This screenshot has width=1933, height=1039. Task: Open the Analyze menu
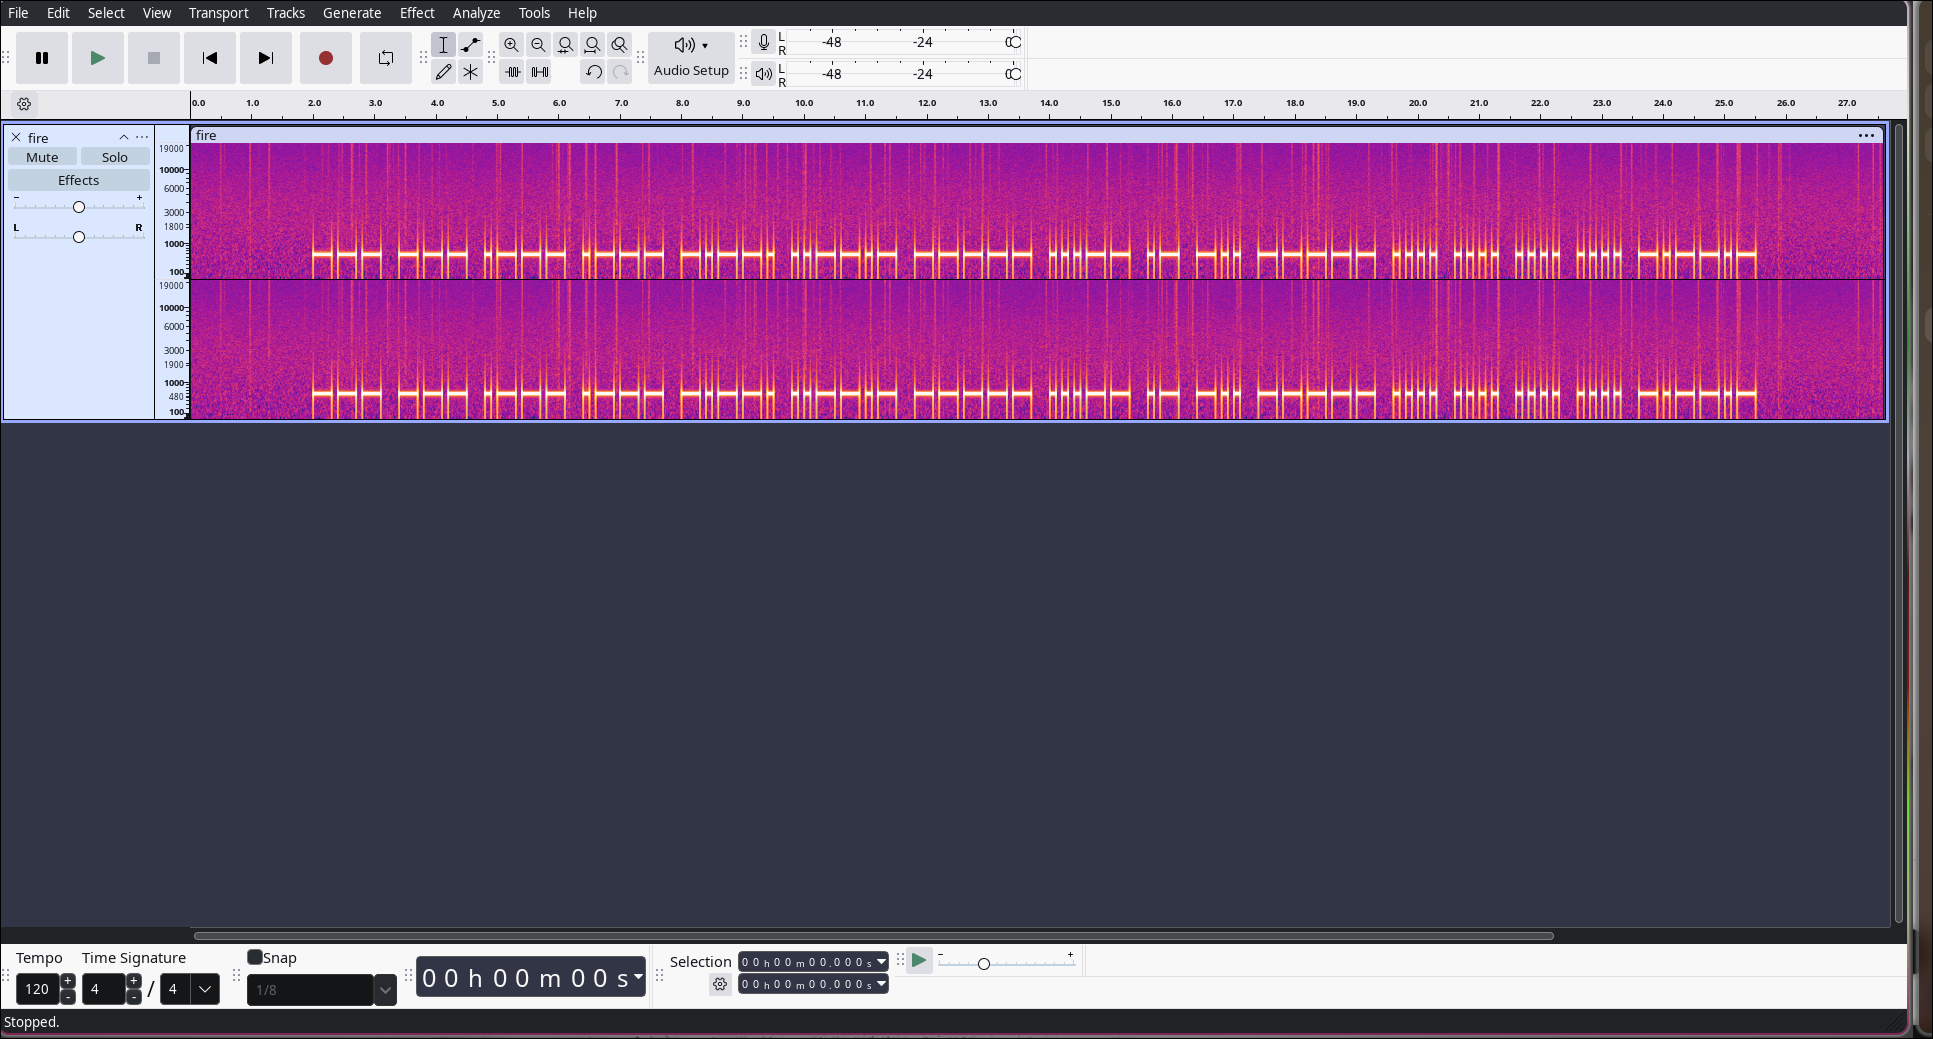476,13
